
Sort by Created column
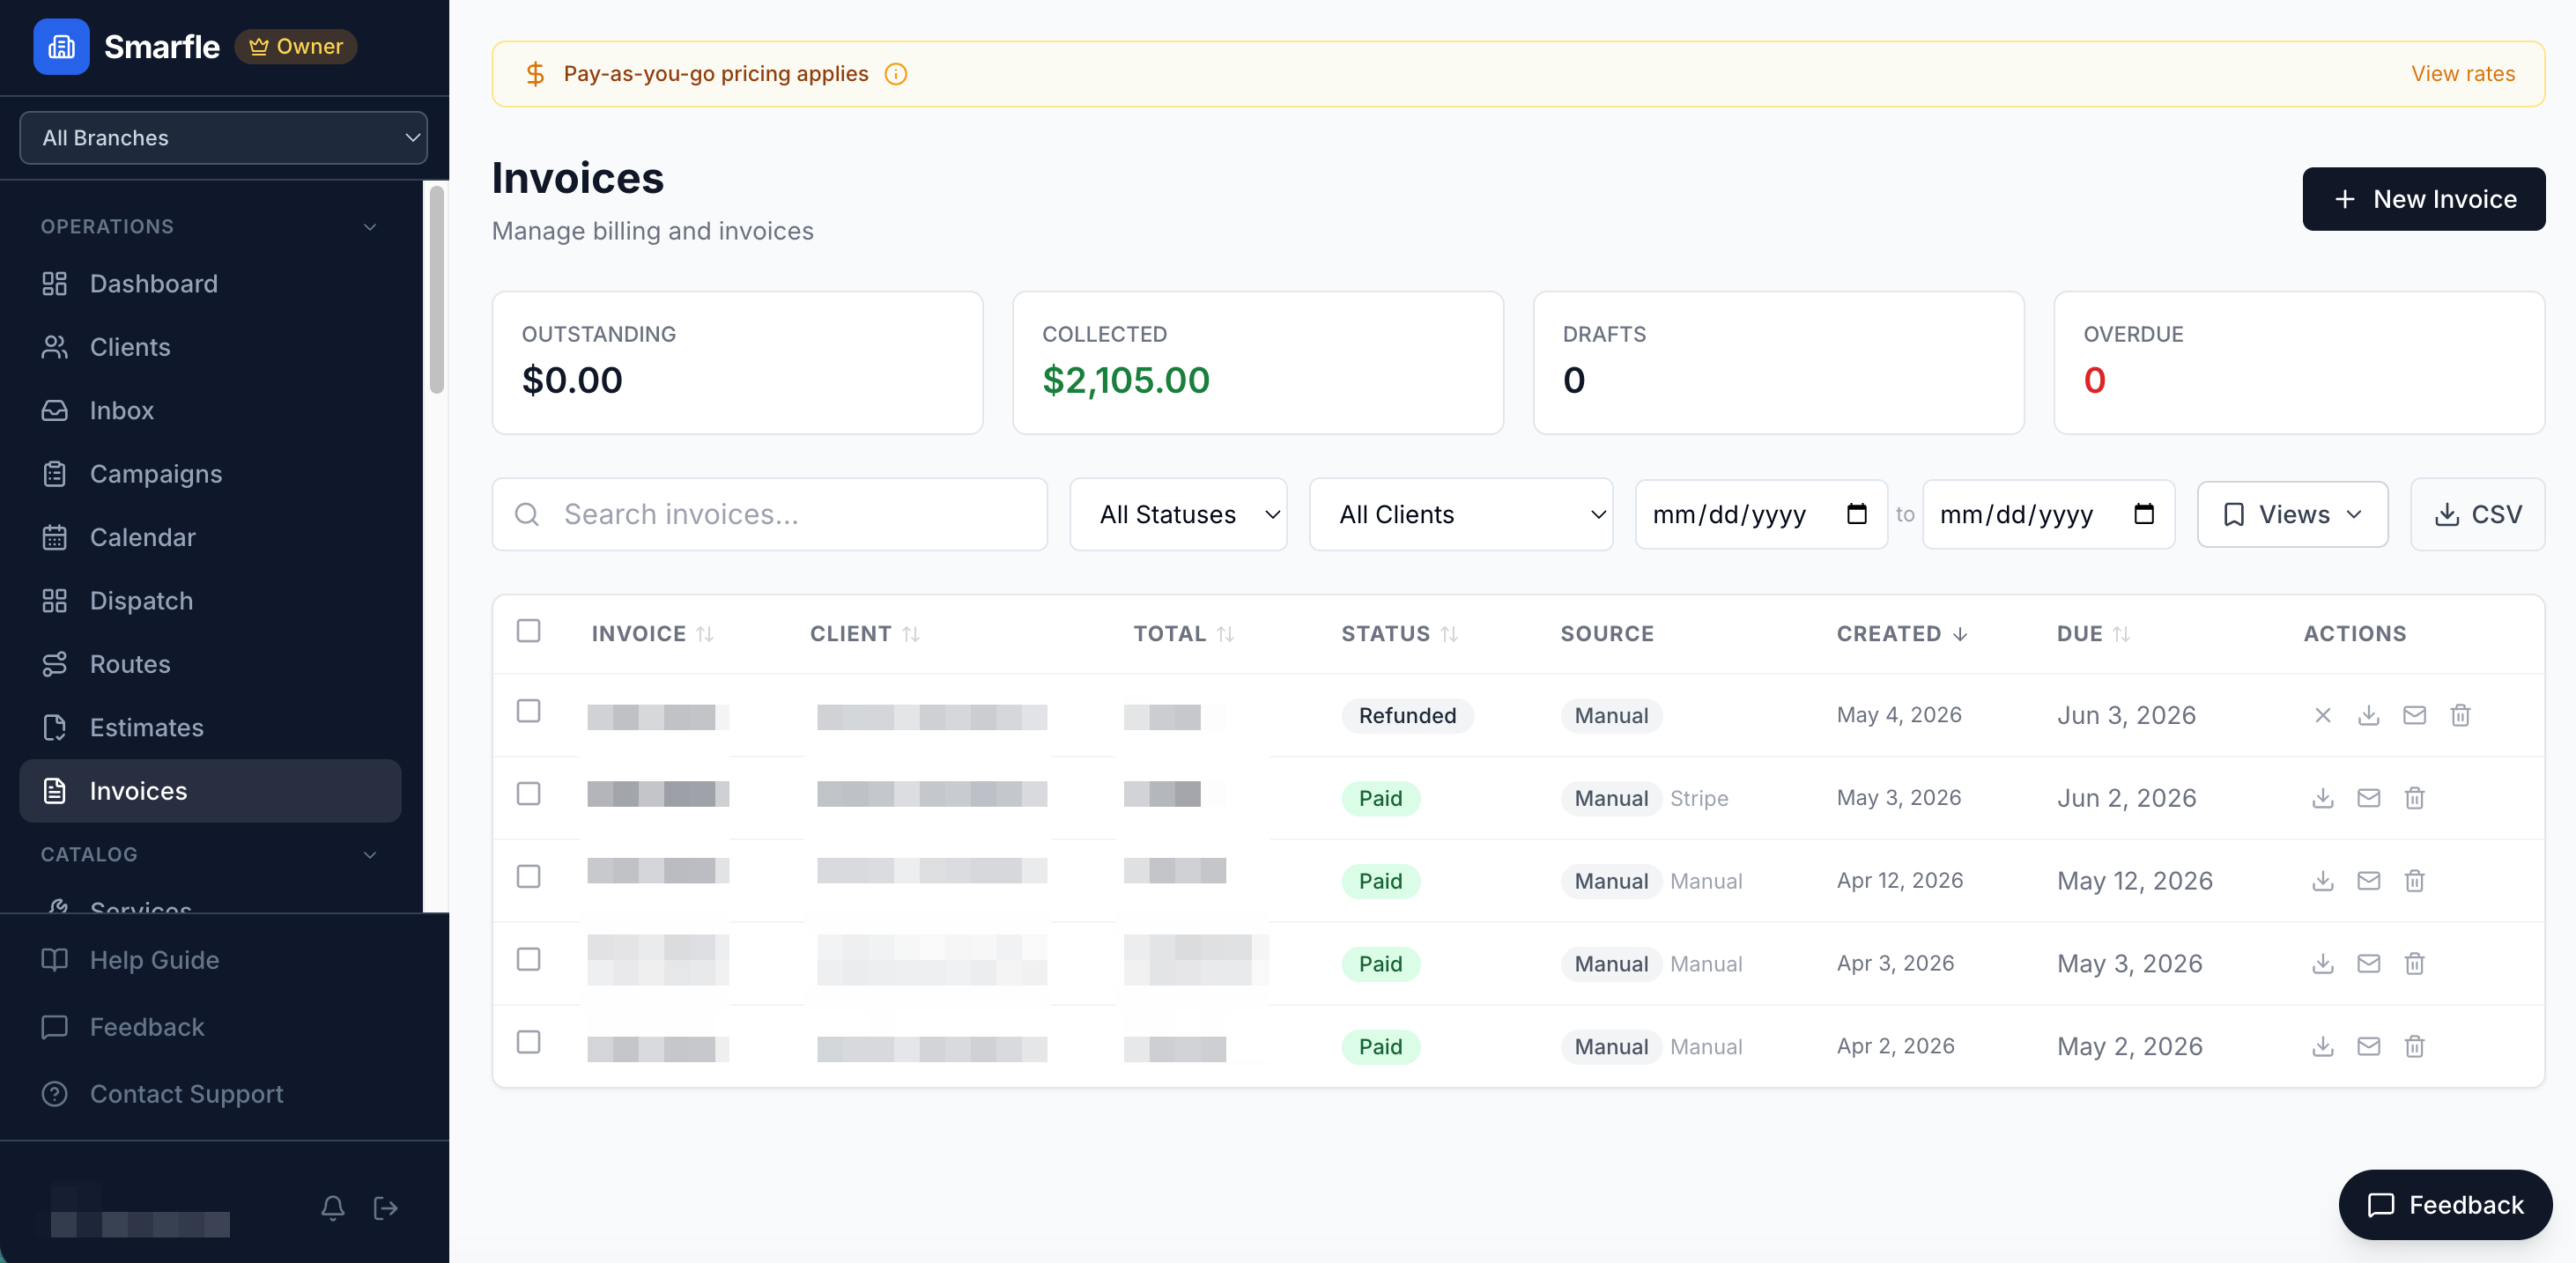[x=1902, y=634]
